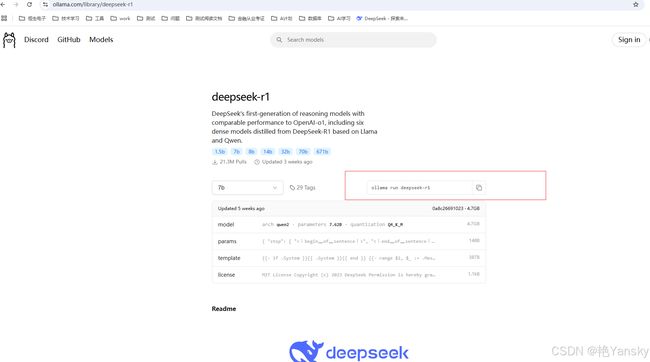Open the DeepSeek bookmark

click(x=382, y=18)
